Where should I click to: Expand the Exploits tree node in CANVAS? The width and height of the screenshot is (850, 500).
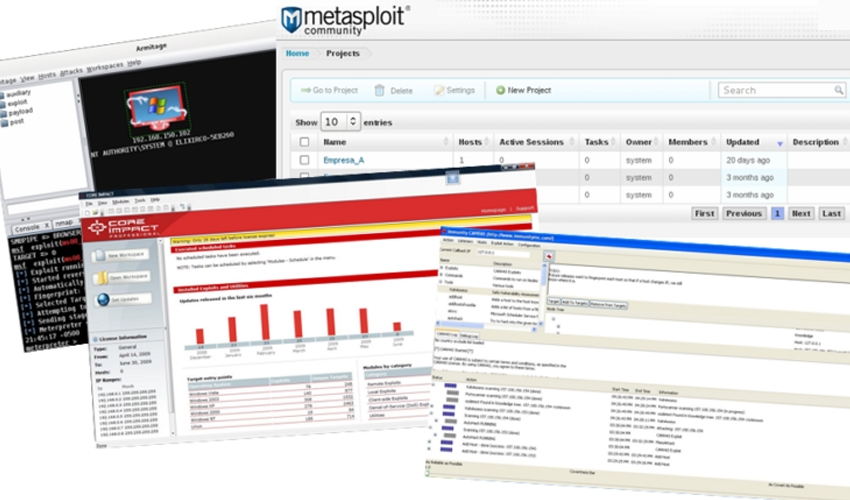tap(441, 268)
